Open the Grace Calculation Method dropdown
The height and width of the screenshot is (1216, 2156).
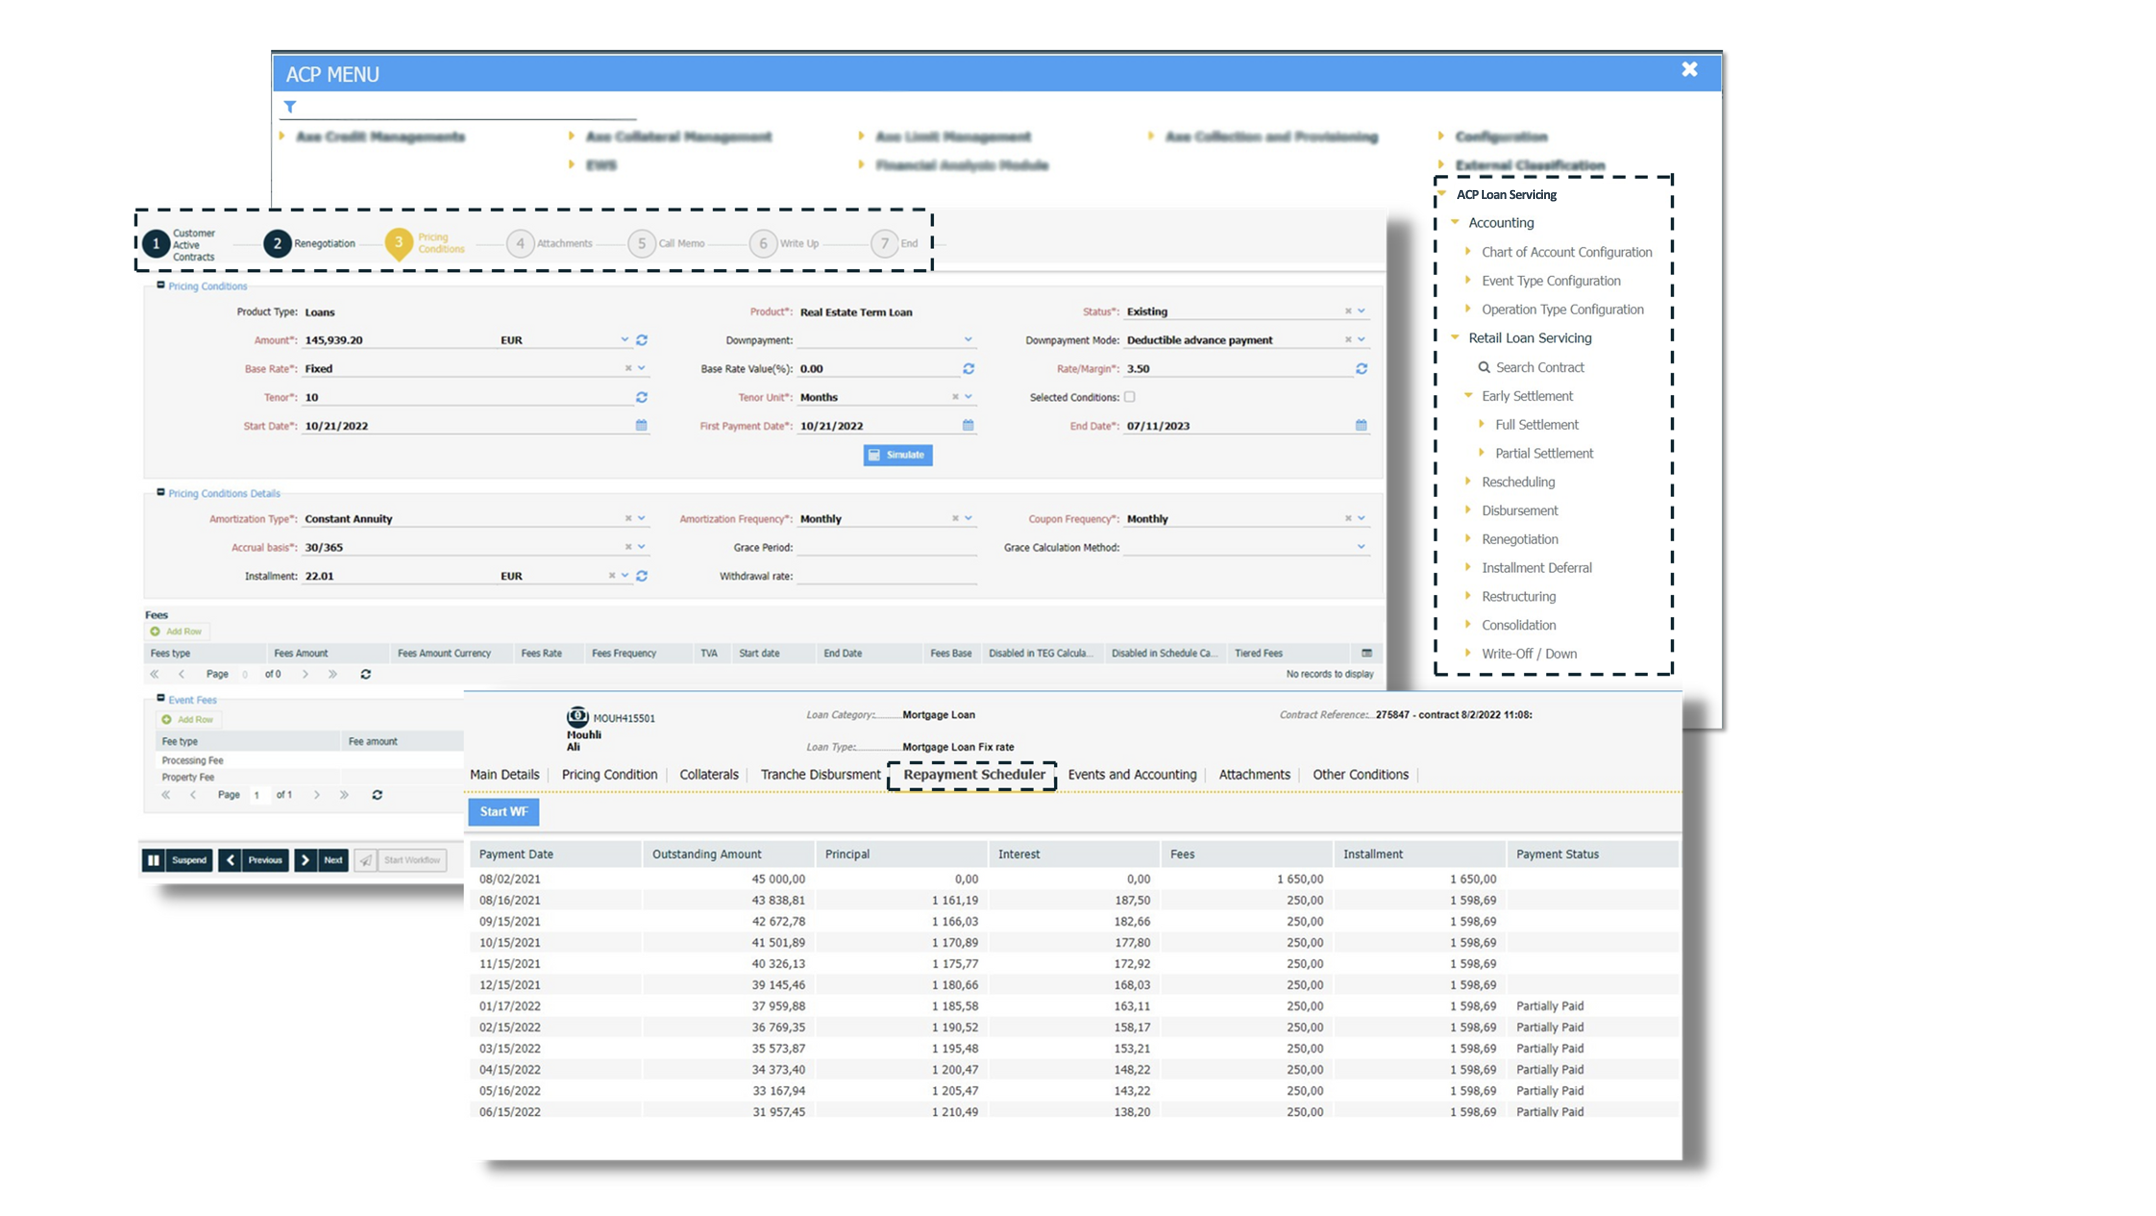point(1362,547)
